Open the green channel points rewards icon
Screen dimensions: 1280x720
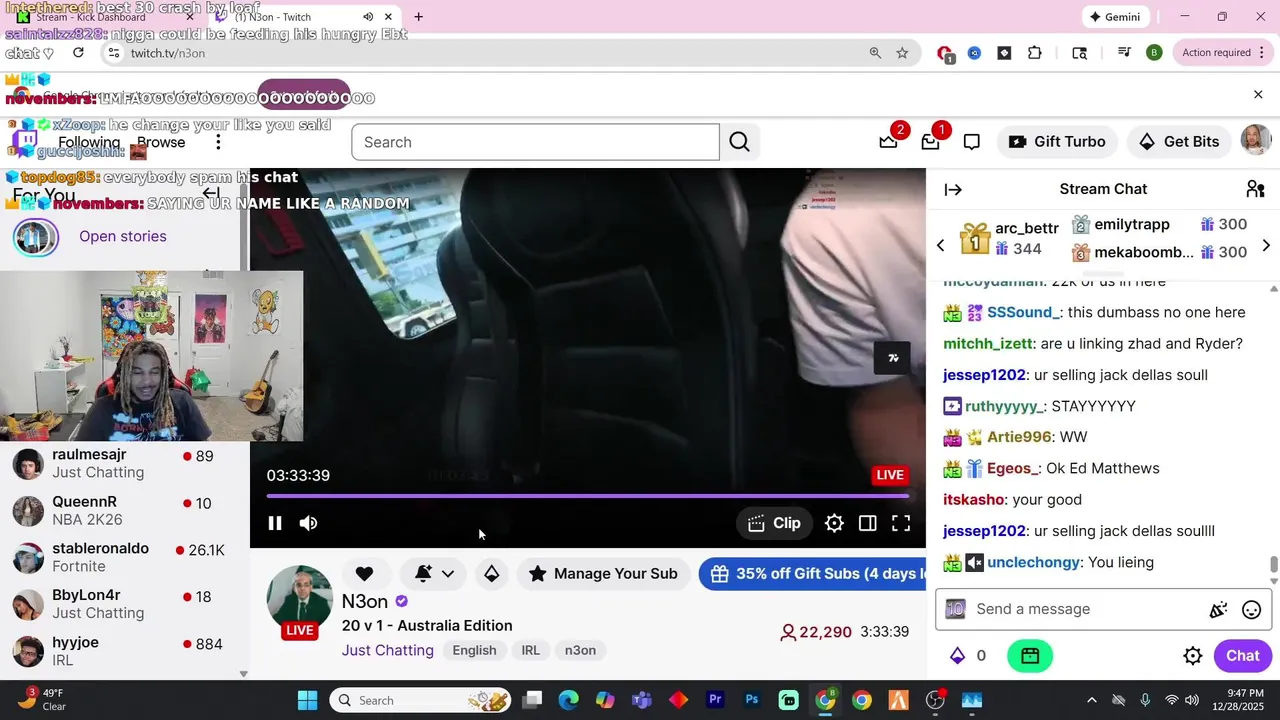click(1030, 656)
